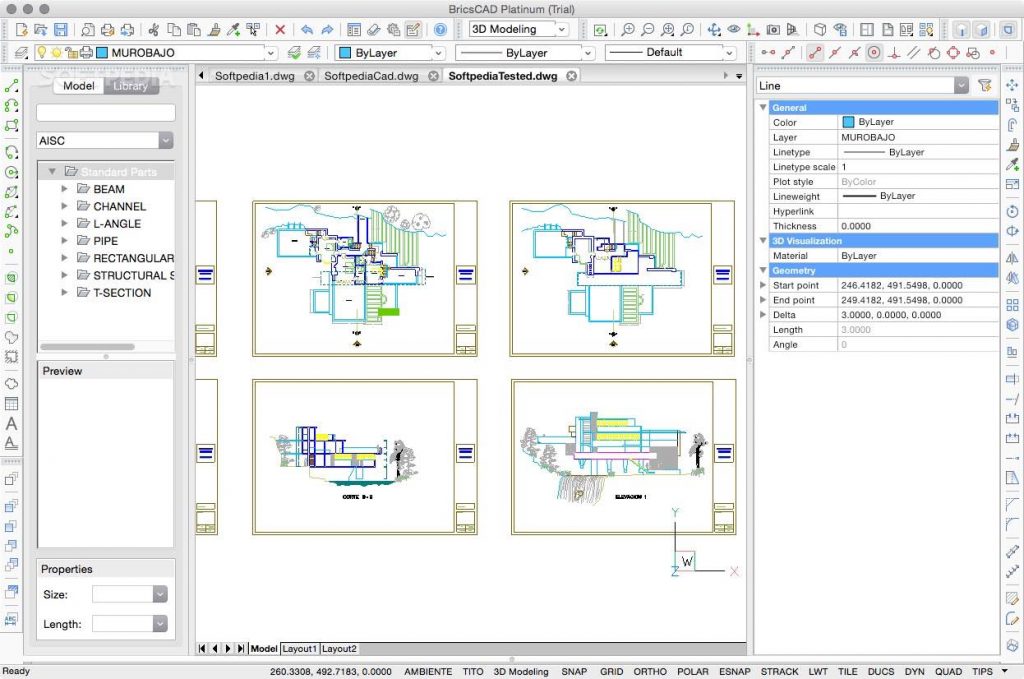The width and height of the screenshot is (1024, 679).
Task: Select the Save tool in the toolbar
Action: click(60, 29)
